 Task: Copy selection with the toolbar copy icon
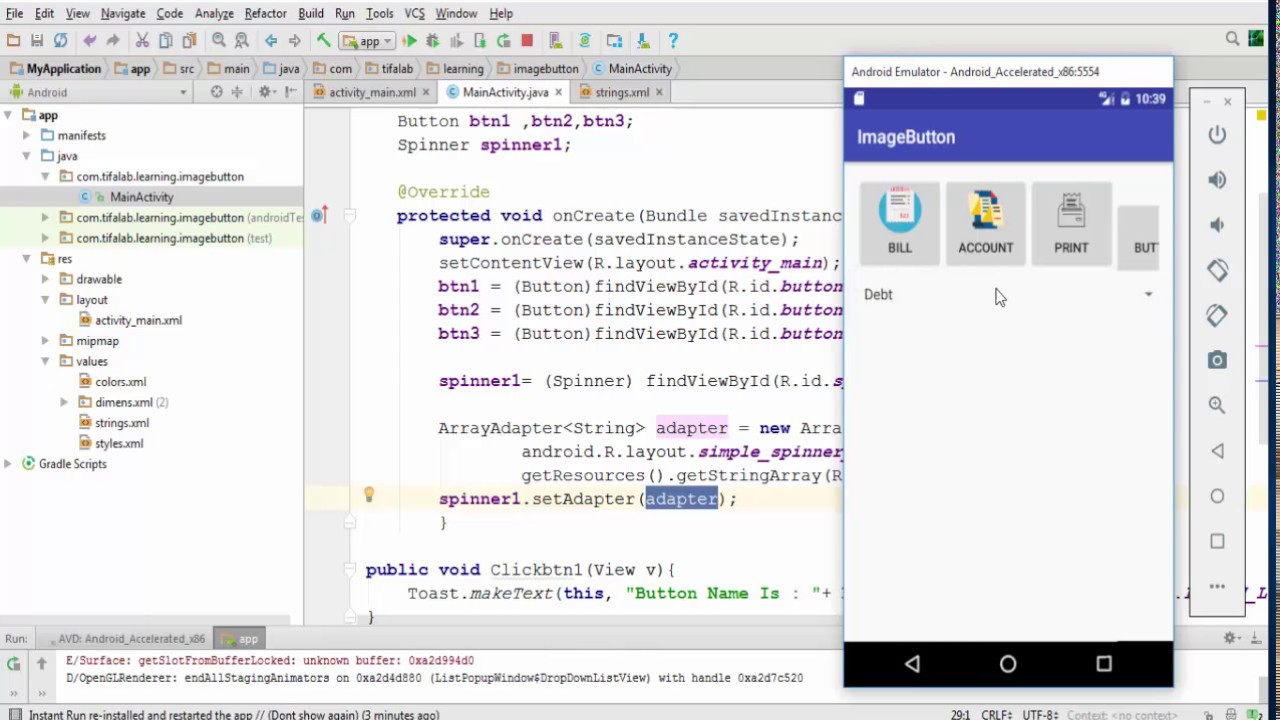166,41
